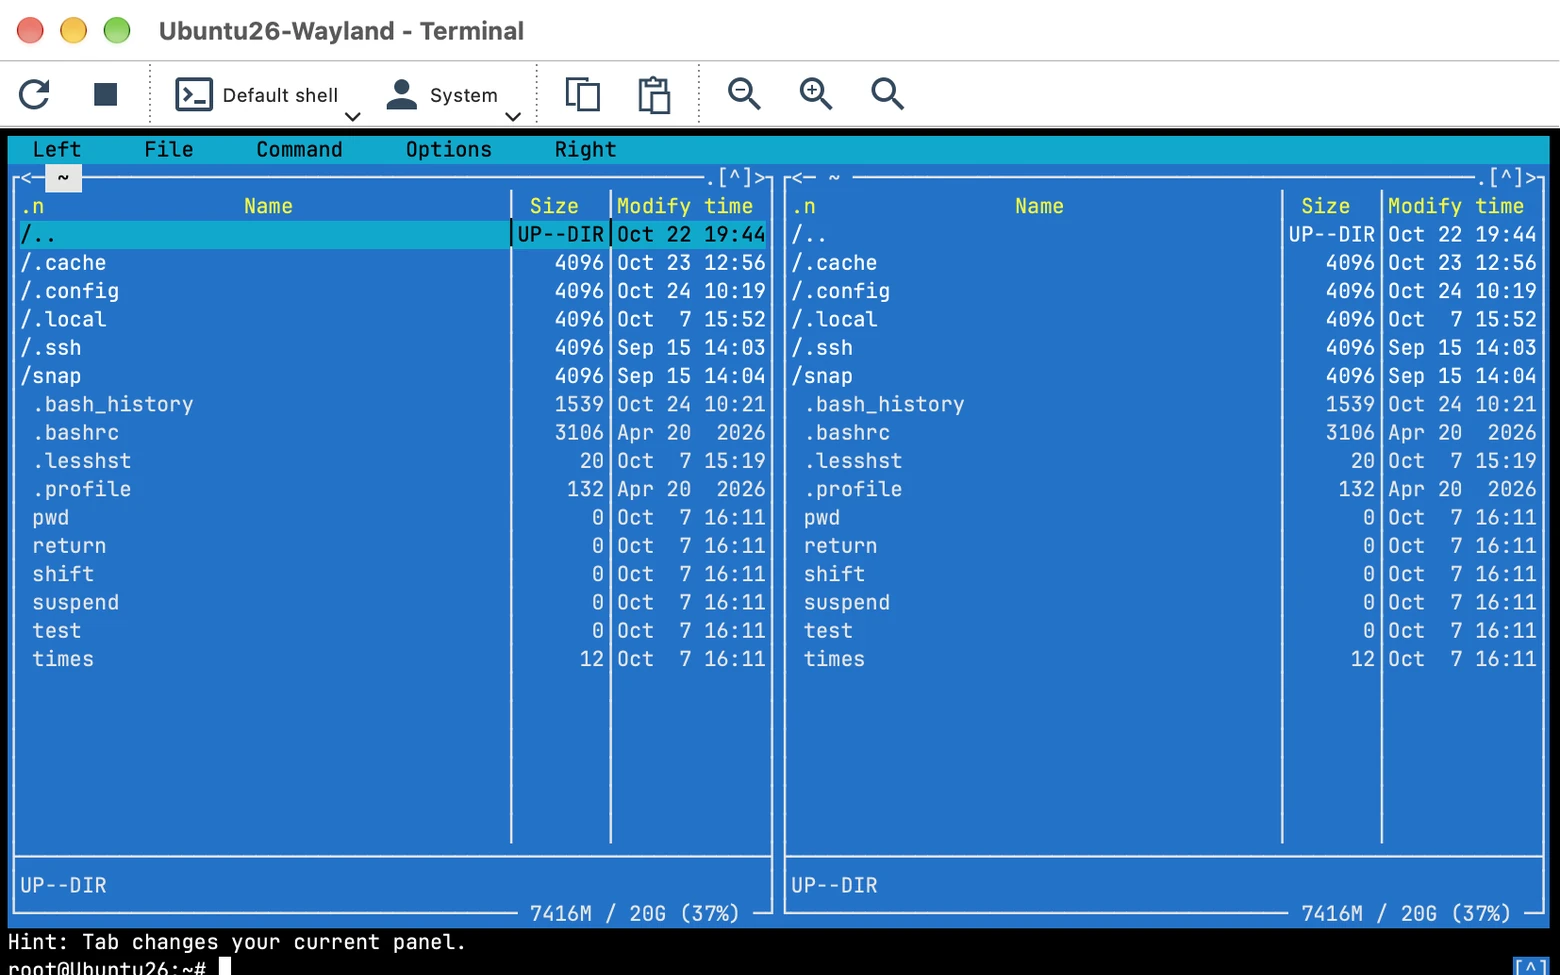1560x975 pixels.
Task: Zoom in with the plus magnifier
Action: pos(816,94)
